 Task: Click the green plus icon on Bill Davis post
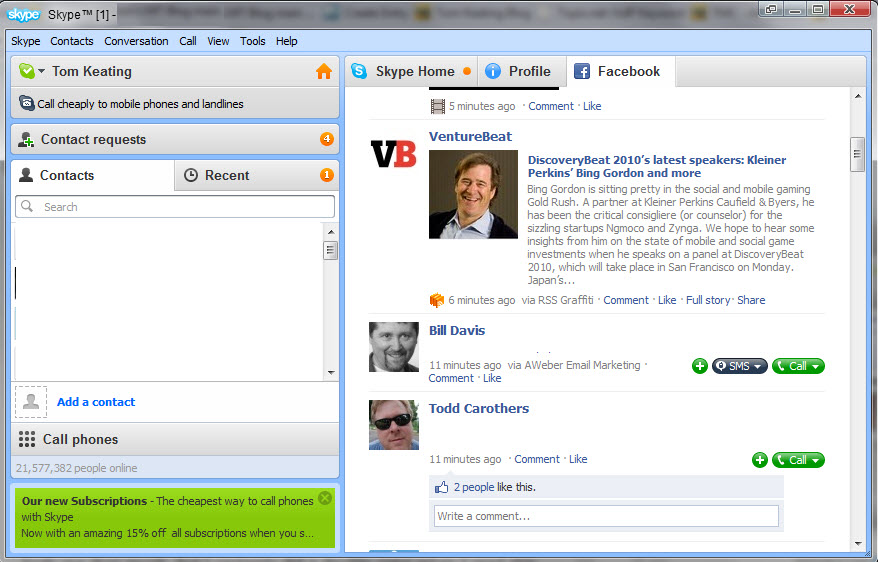700,366
